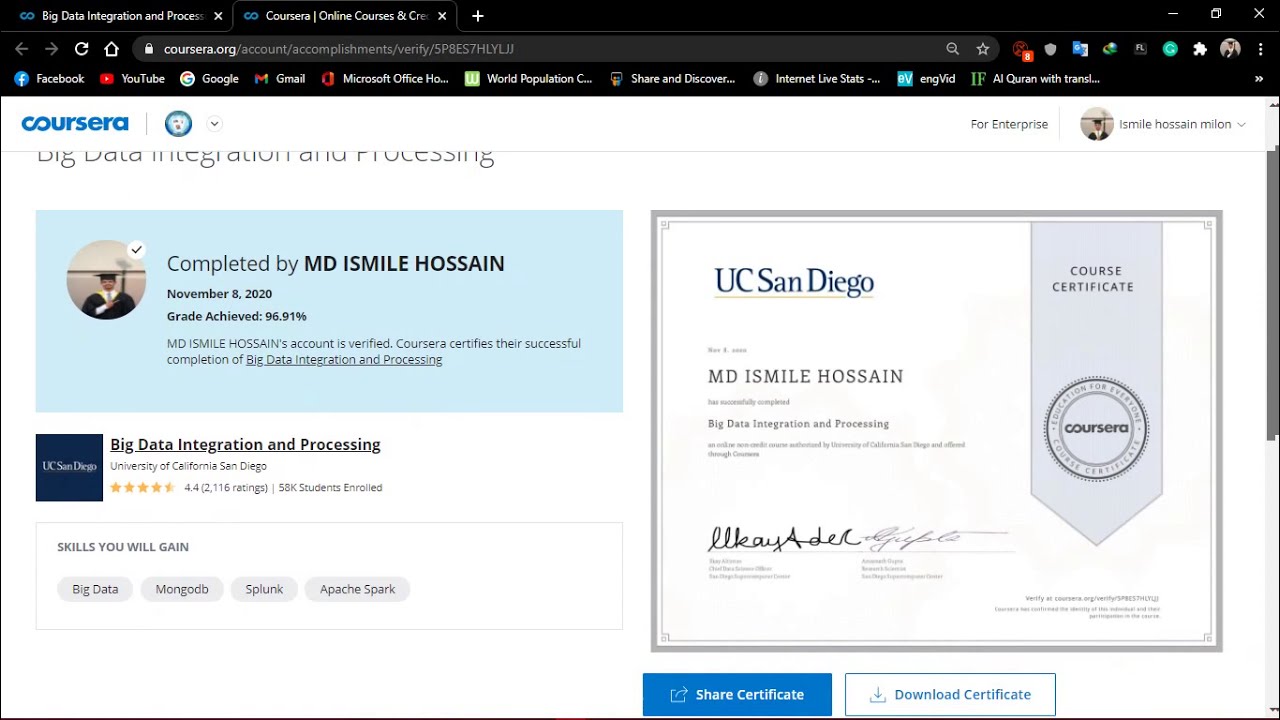Select the Splunk skill tag
Viewport: 1280px width, 720px height.
264,589
